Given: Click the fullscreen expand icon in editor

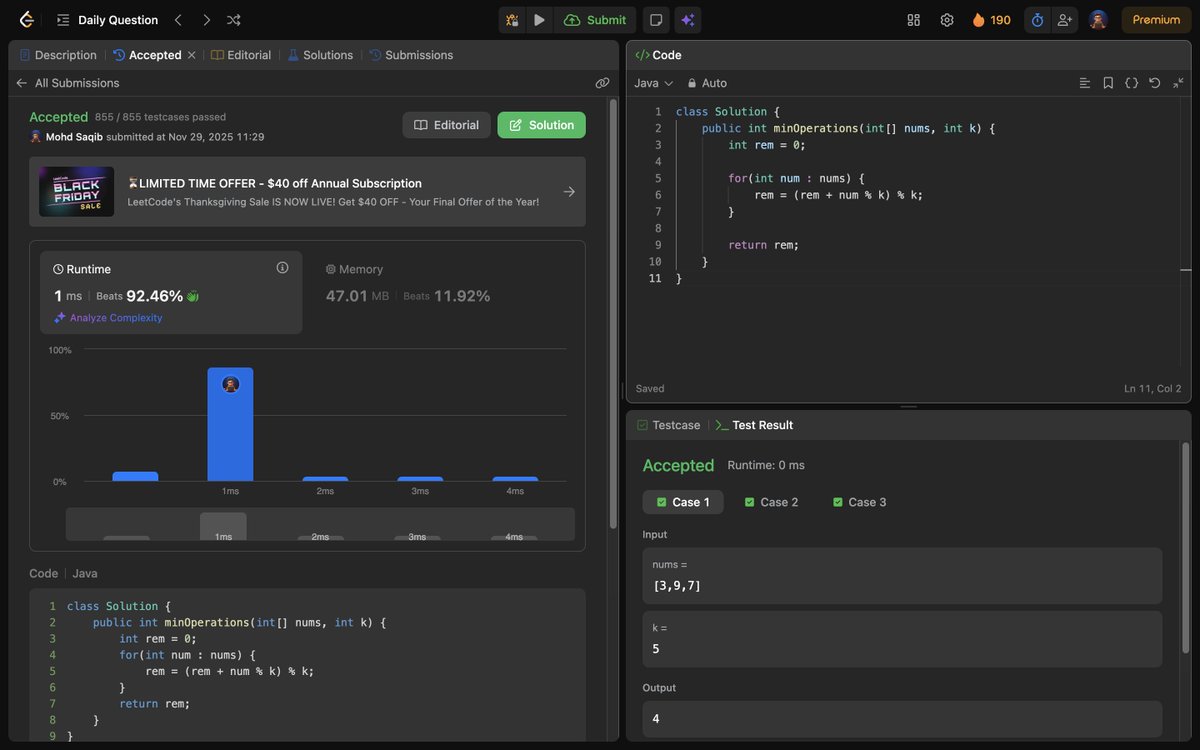Looking at the screenshot, I should tap(1177, 83).
